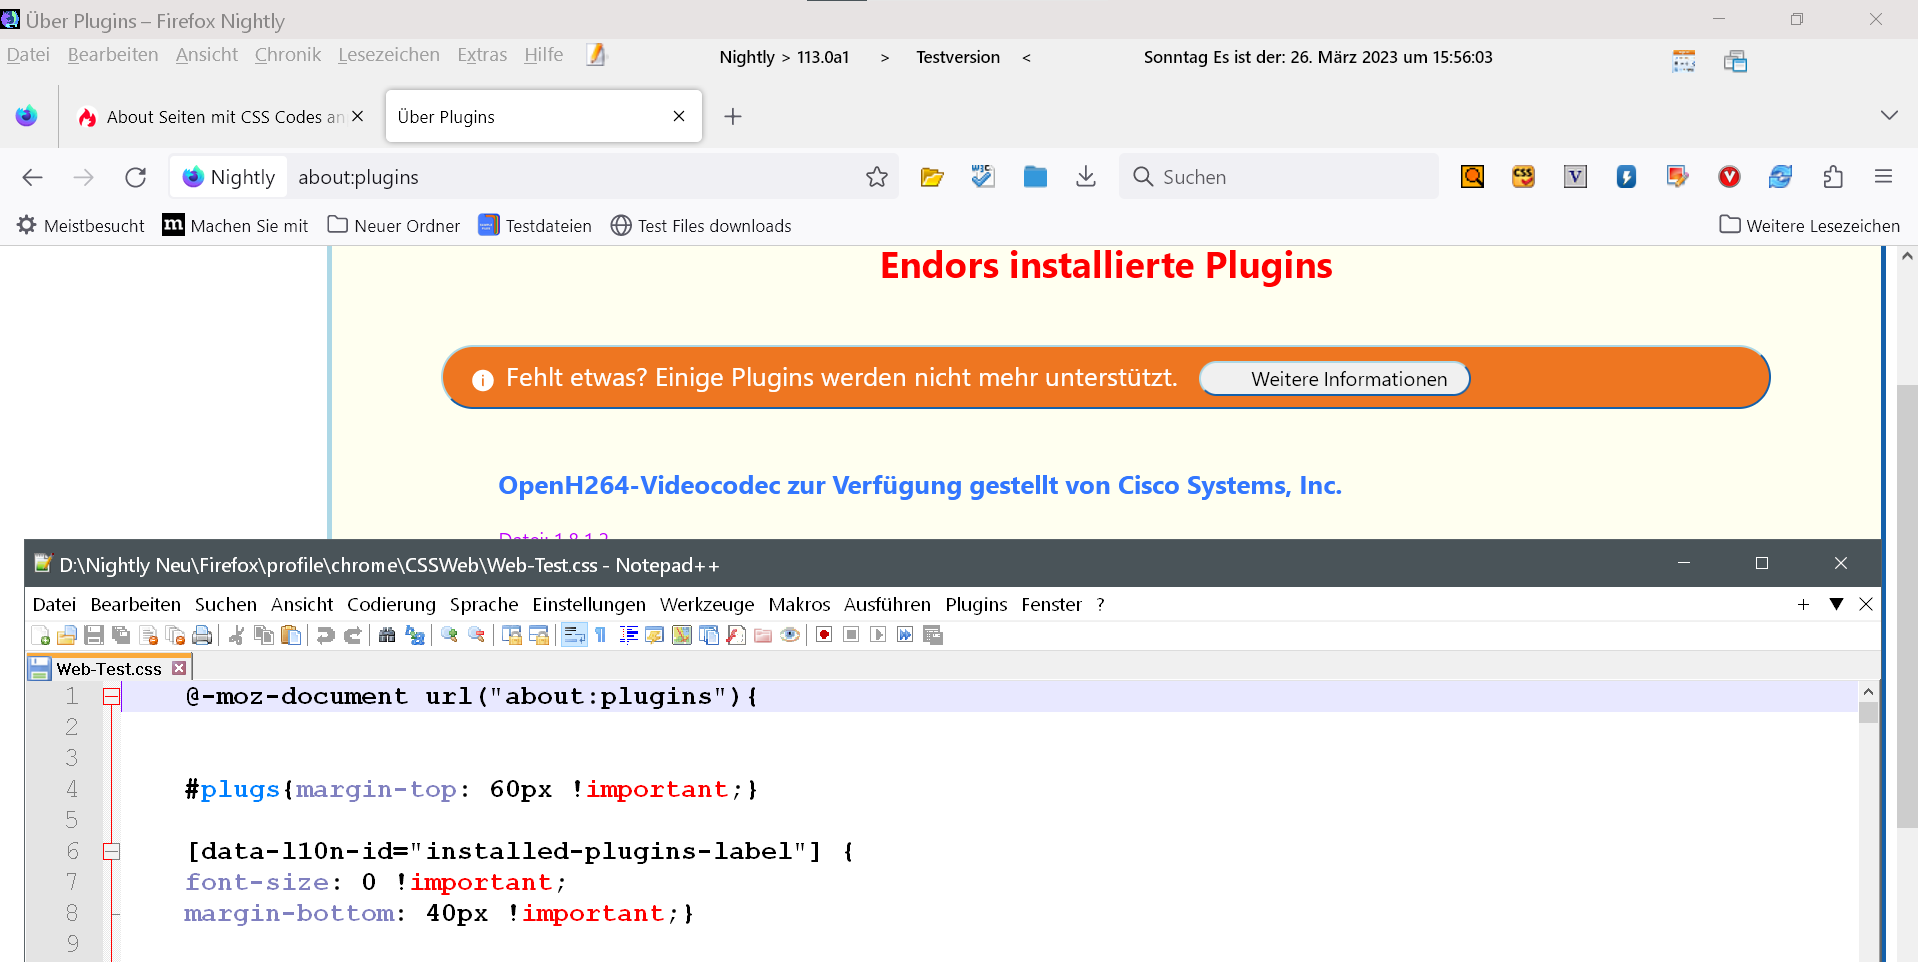Click the undo arrow in Notepad++ toolbar
Viewport: 1918px width, 962px height.
[325, 635]
